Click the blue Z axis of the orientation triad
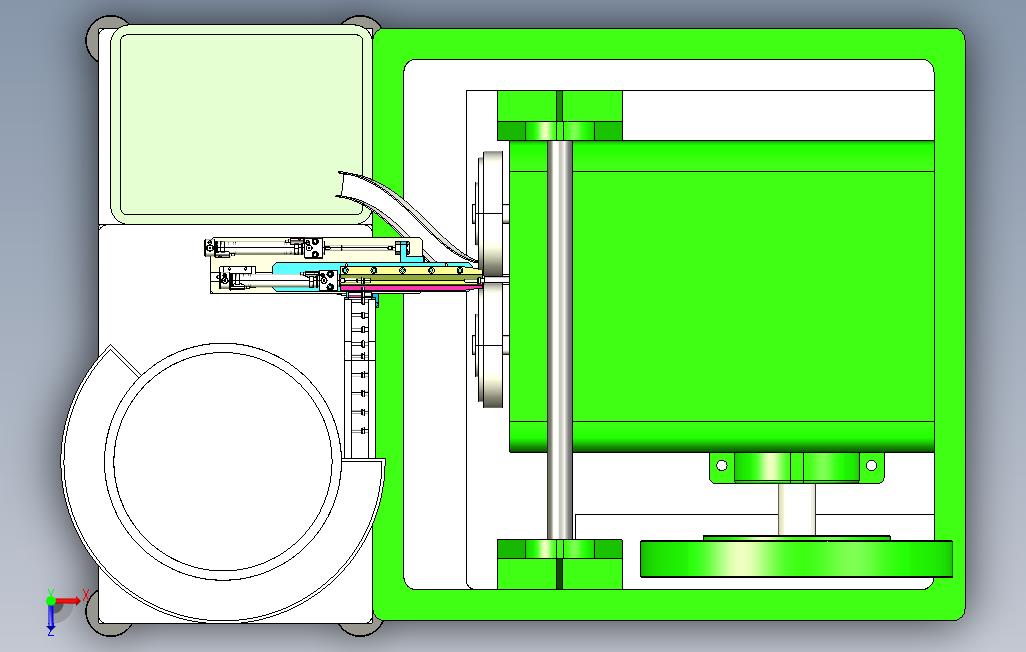The width and height of the screenshot is (1026, 652). [51, 619]
